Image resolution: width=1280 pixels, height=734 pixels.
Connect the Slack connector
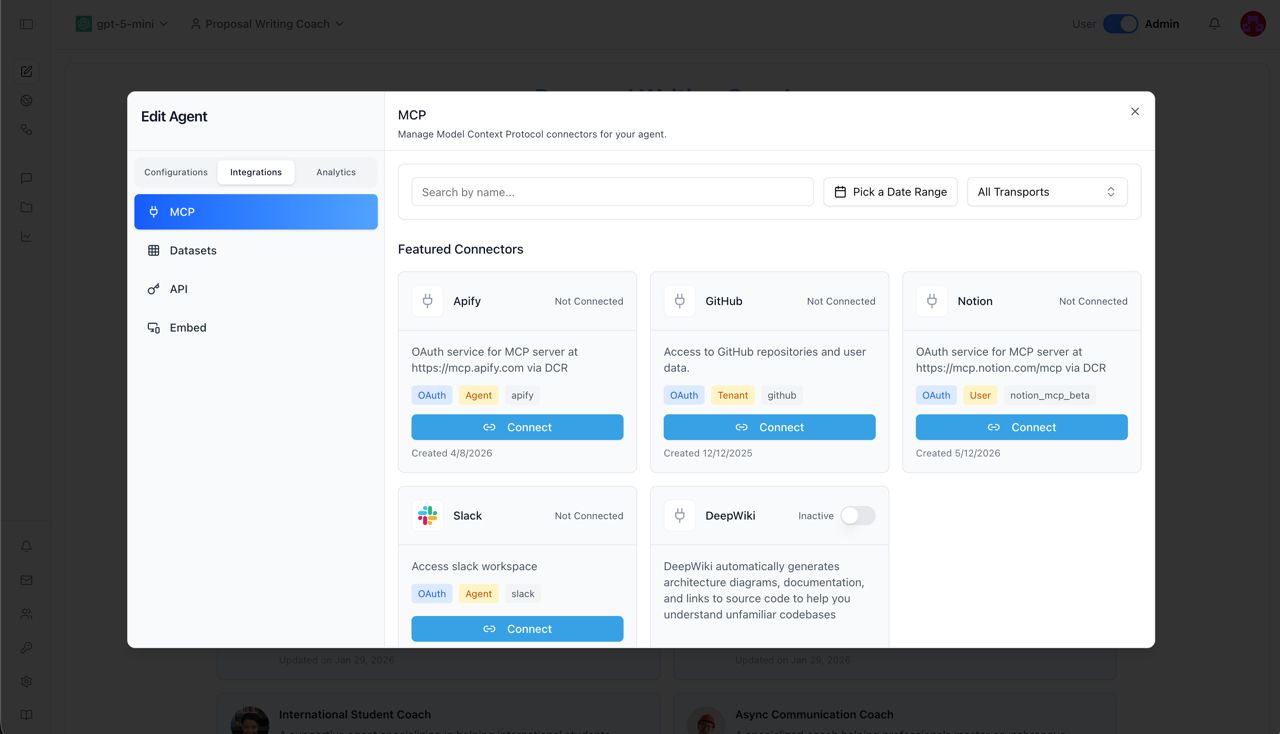point(517,629)
